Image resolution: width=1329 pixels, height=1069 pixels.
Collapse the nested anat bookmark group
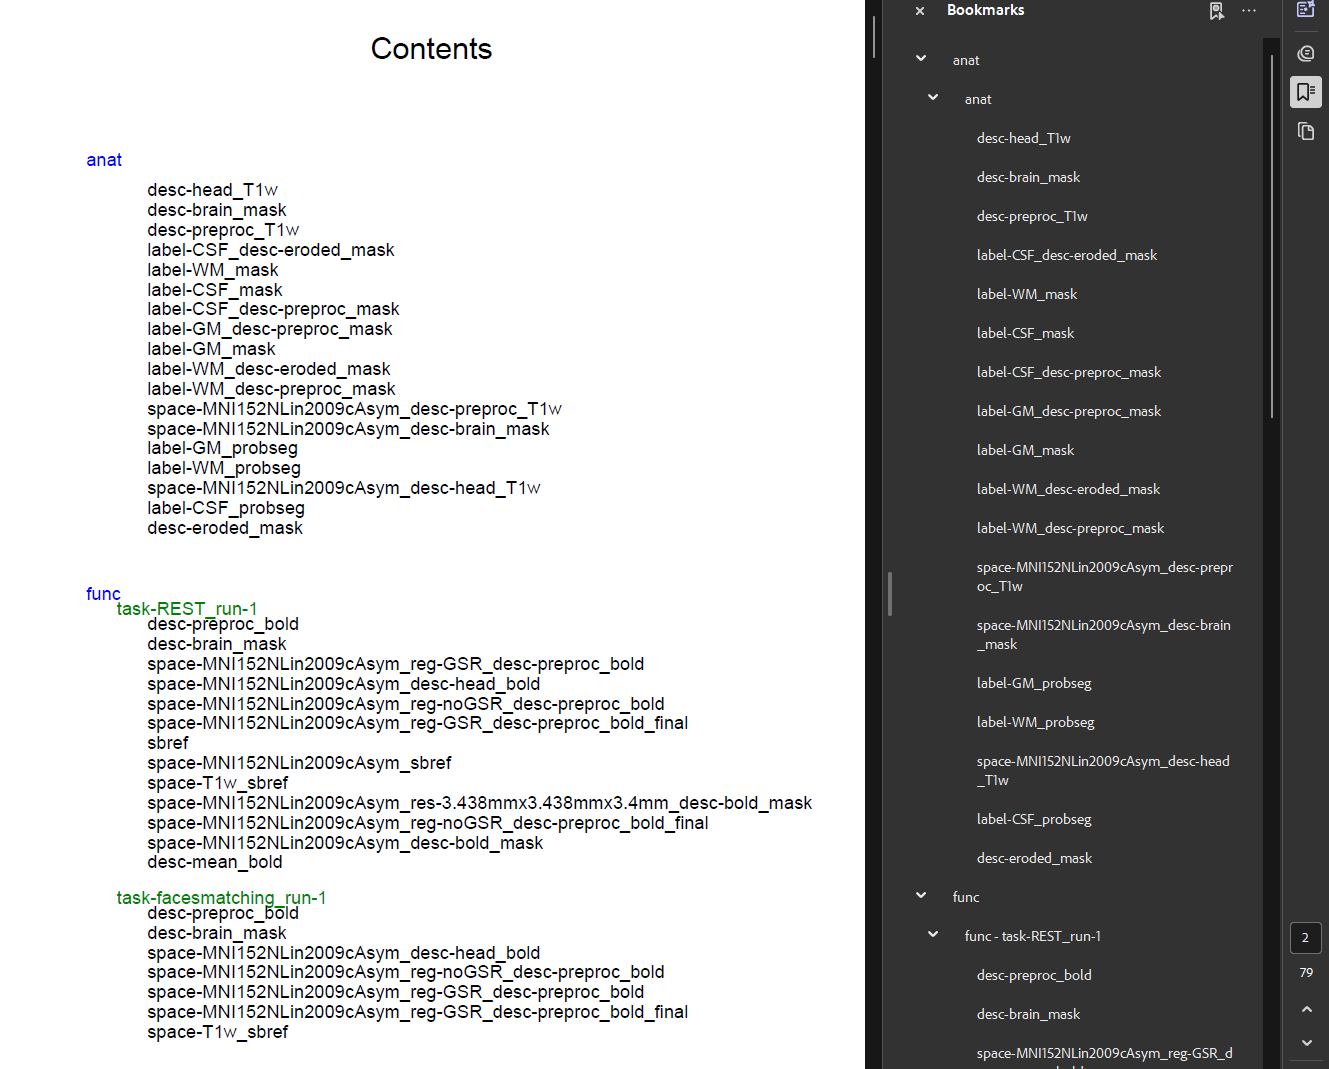pyautogui.click(x=933, y=98)
